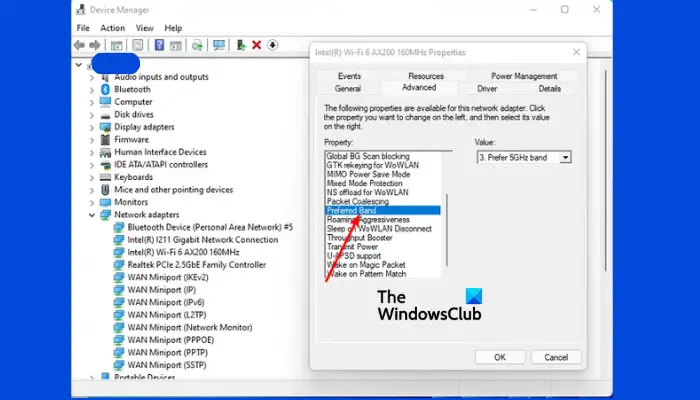This screenshot has width=700, height=400.
Task: Expand the Display adapters node
Action: point(92,127)
